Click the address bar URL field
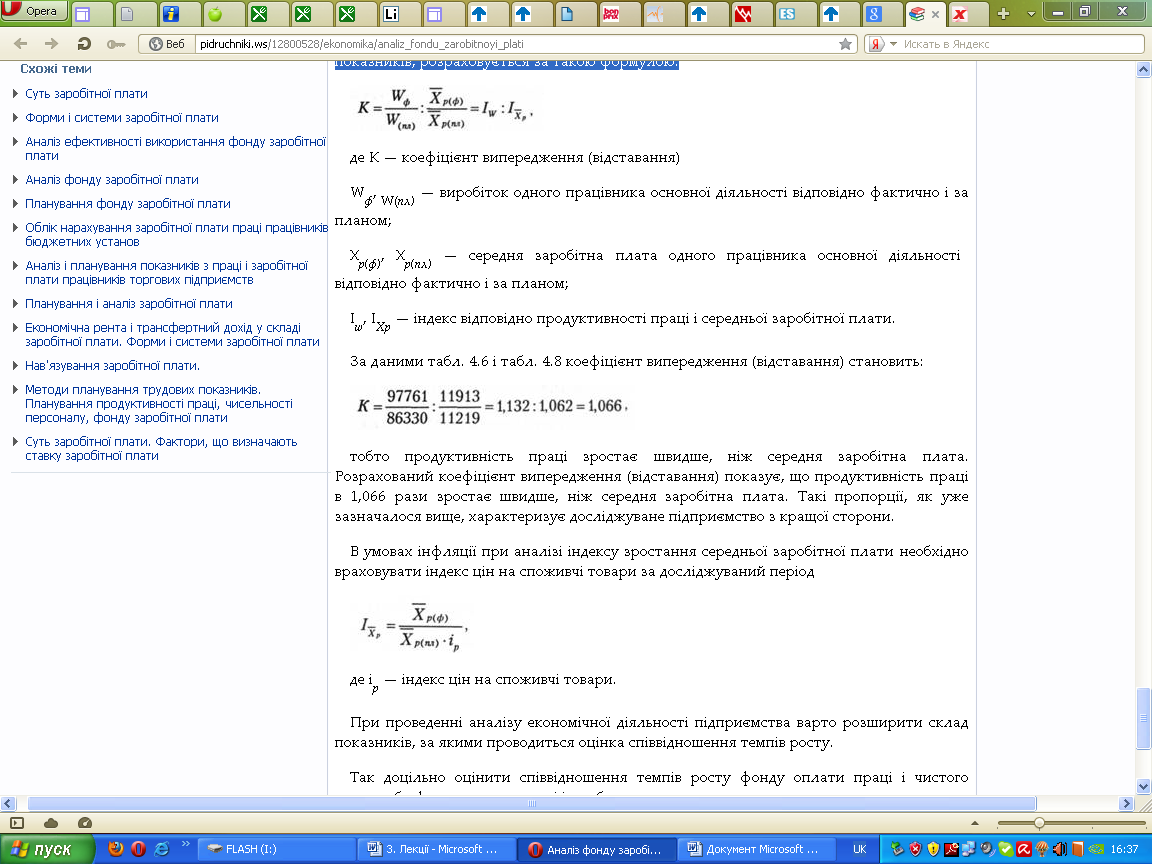The width and height of the screenshot is (1152, 864). (514, 44)
